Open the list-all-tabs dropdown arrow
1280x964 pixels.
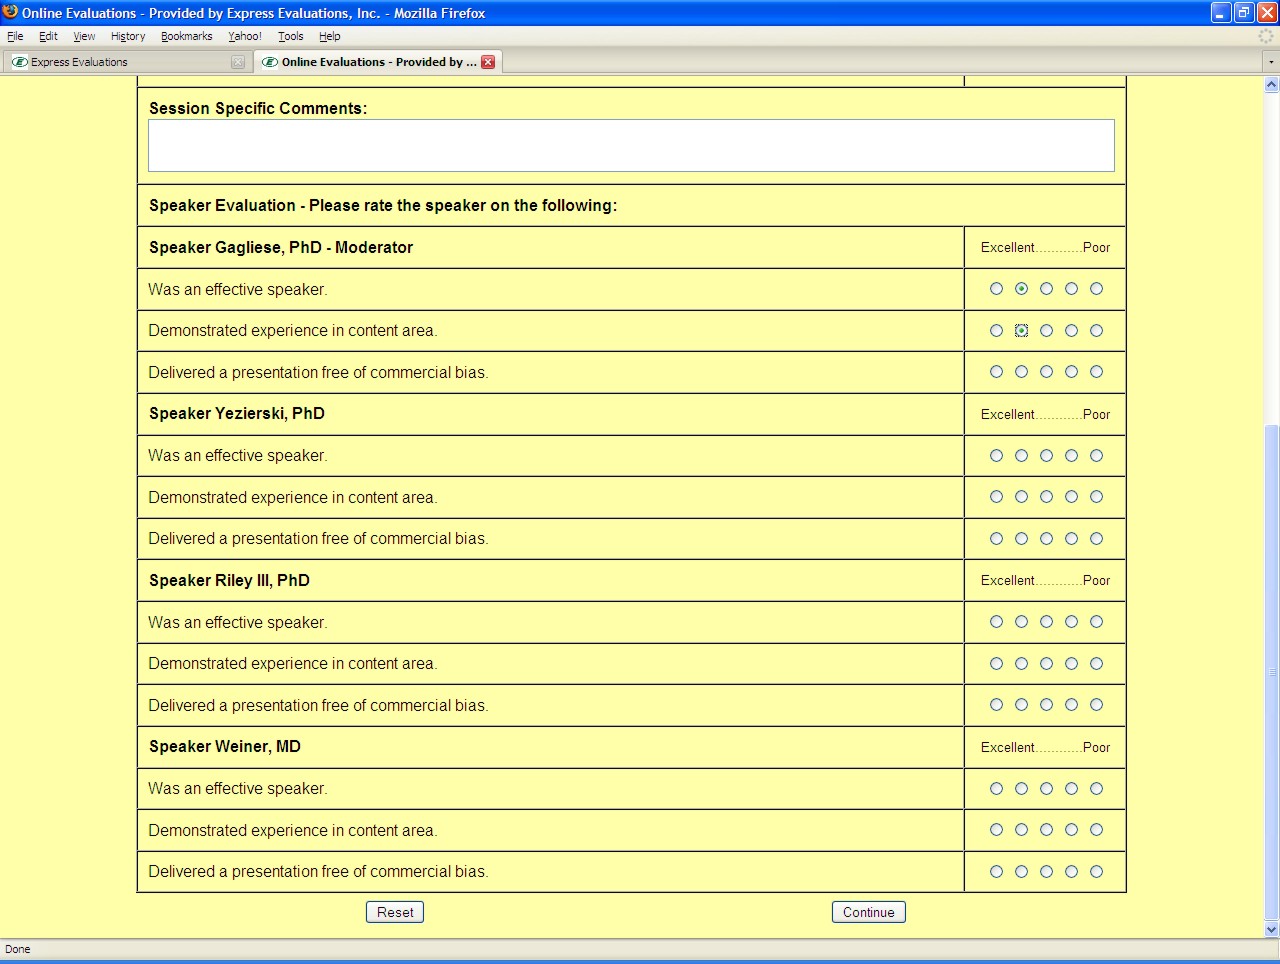[x=1271, y=62]
